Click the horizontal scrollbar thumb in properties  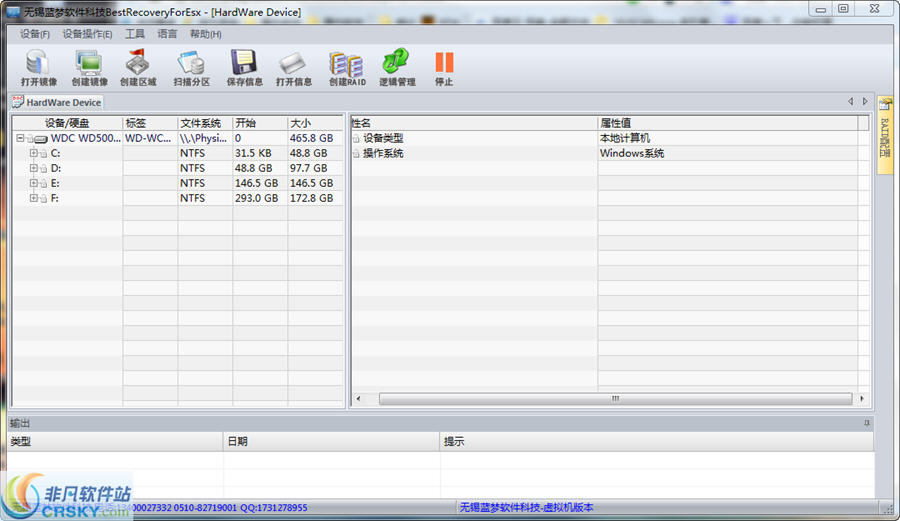point(615,398)
